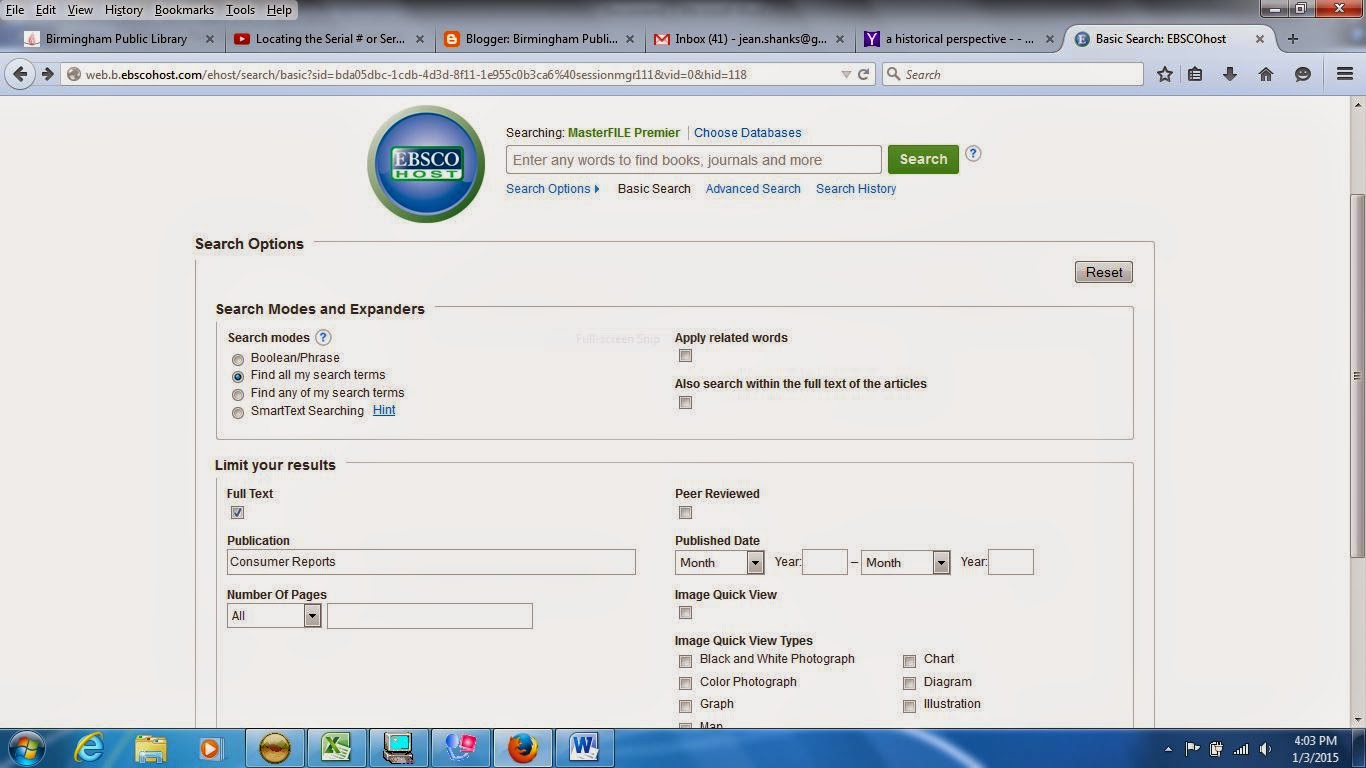Click the browser vertical scrollbar
This screenshot has height=768, width=1366.
tap(1357, 376)
